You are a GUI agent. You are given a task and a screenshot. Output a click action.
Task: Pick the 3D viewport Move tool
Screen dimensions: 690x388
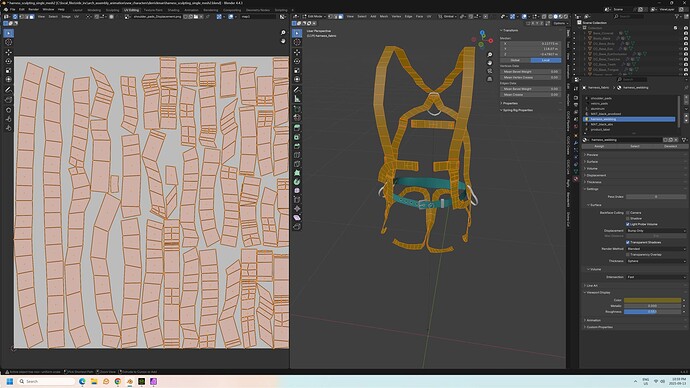click(x=297, y=52)
